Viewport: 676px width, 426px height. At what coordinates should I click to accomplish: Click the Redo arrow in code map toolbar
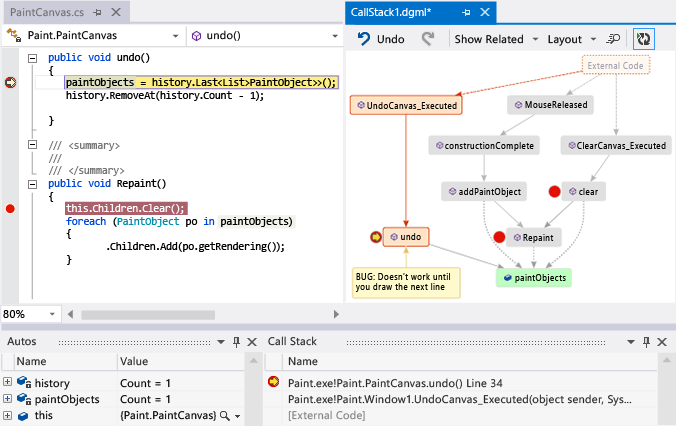[428, 39]
